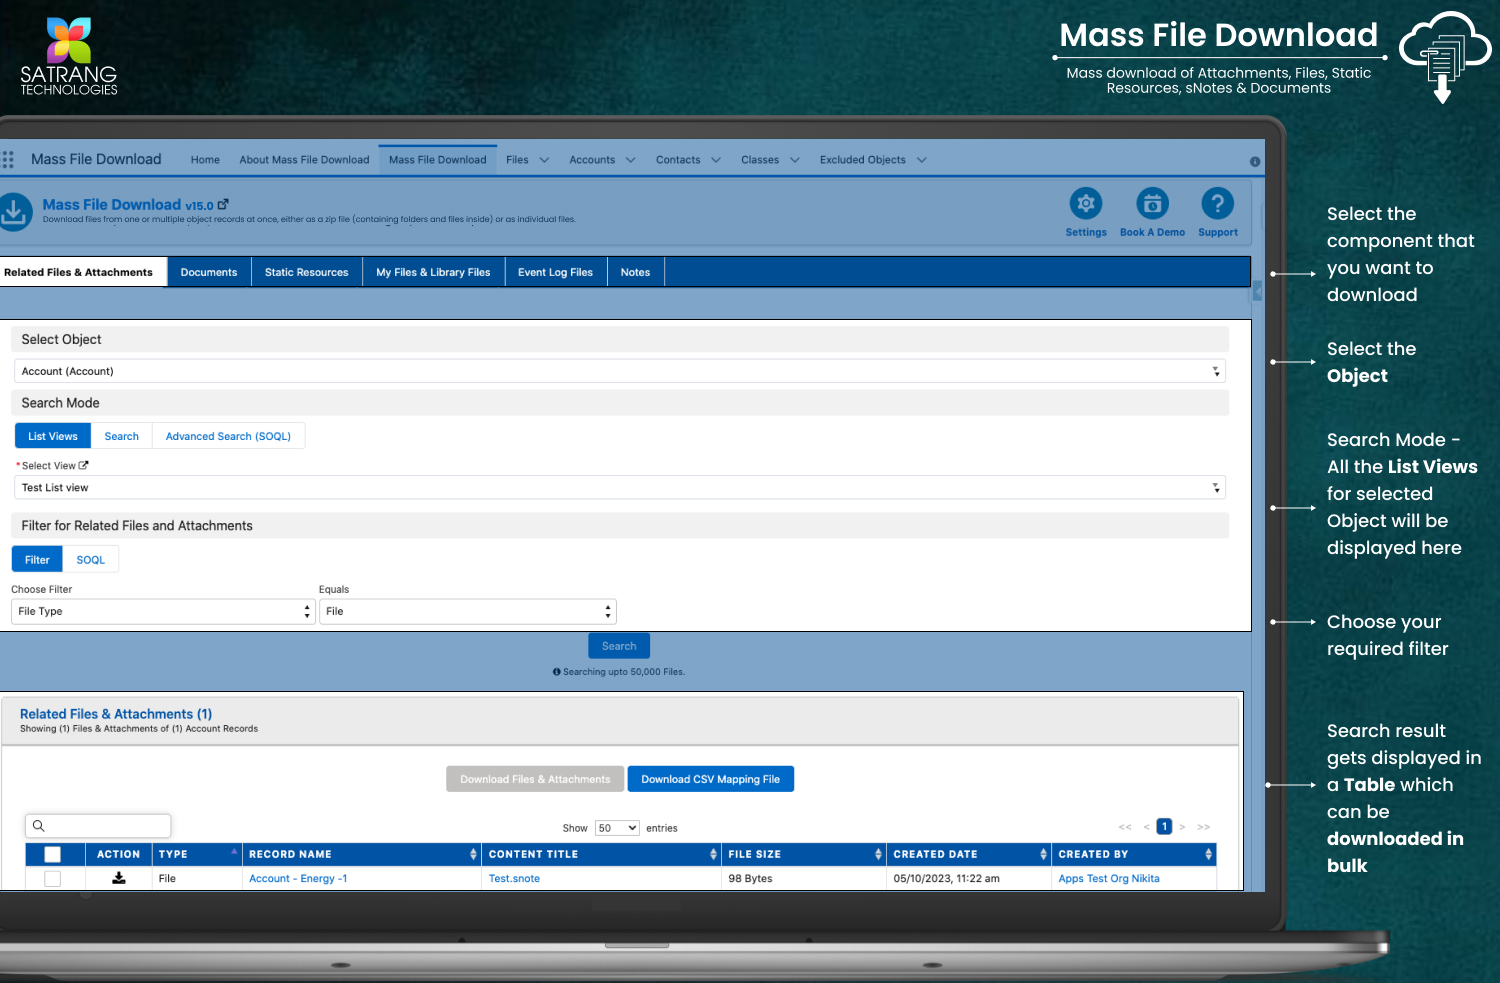1500x983 pixels.
Task: Open the Select Object Account dropdown
Action: point(619,371)
